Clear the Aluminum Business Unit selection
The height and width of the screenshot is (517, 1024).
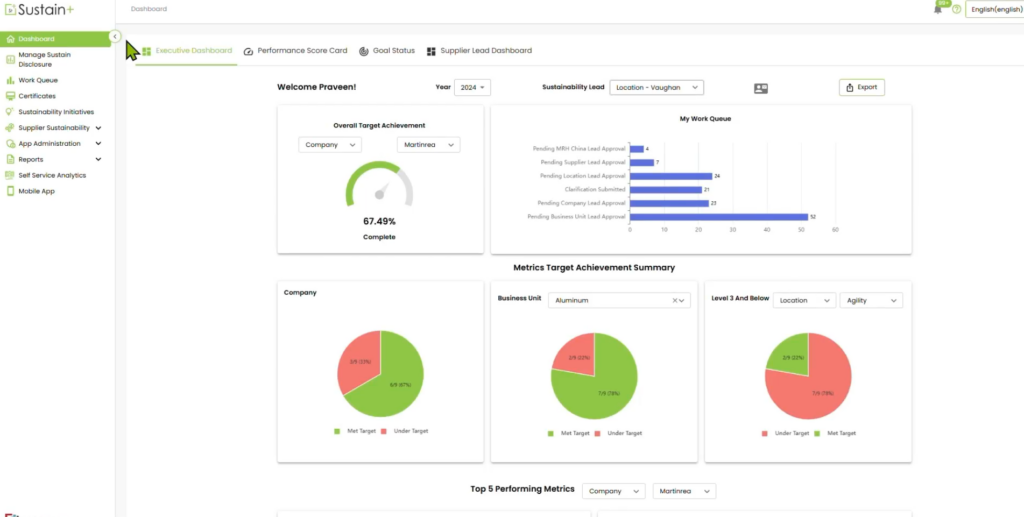tap(675, 300)
